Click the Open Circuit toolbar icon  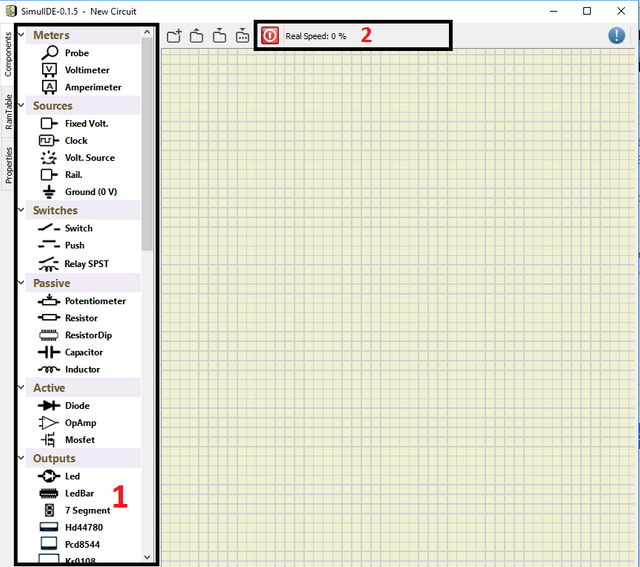[x=196, y=36]
